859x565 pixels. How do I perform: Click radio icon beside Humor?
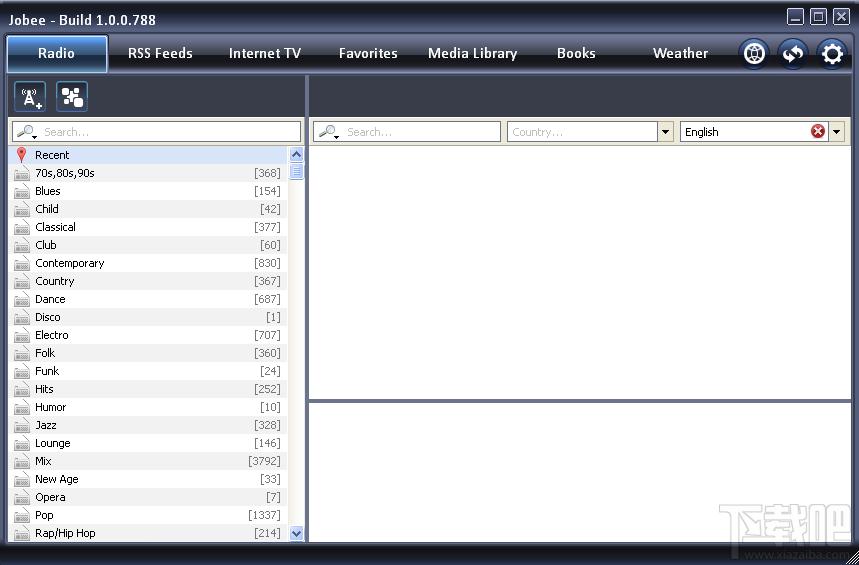coord(22,408)
